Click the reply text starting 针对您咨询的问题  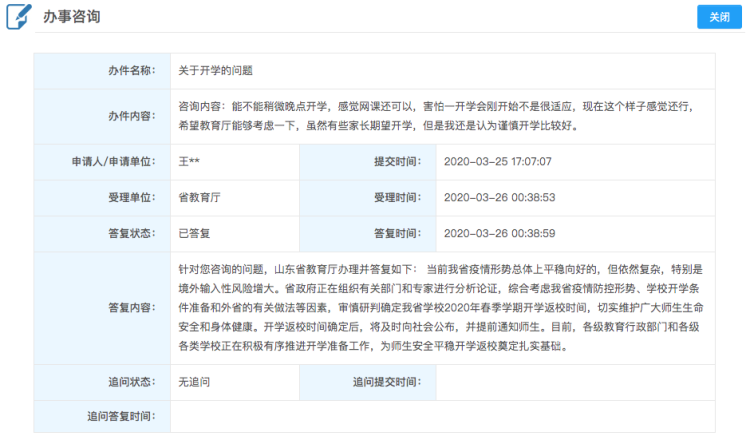click(441, 308)
